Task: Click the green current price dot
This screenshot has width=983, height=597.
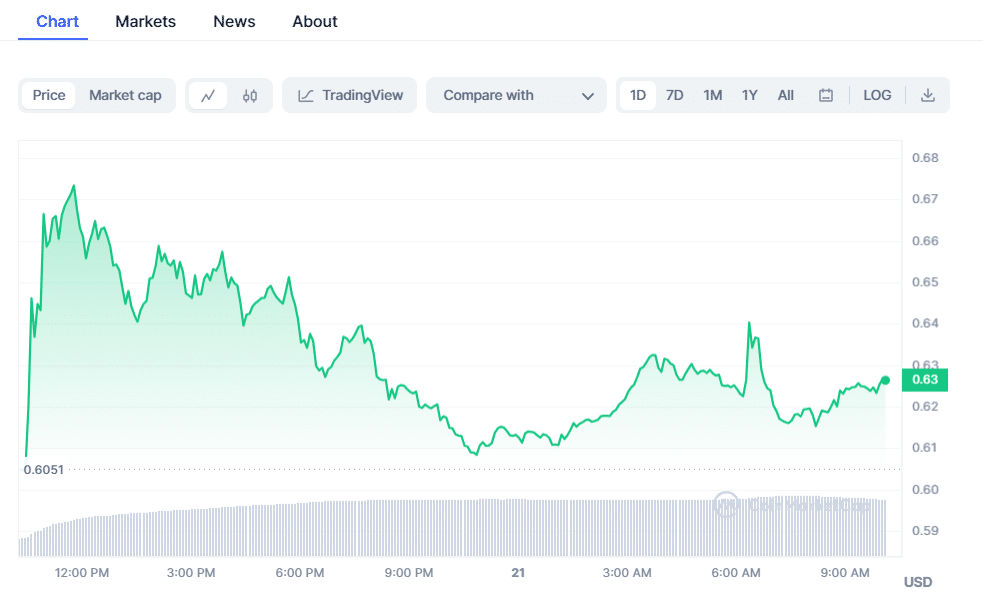Action: point(885,380)
